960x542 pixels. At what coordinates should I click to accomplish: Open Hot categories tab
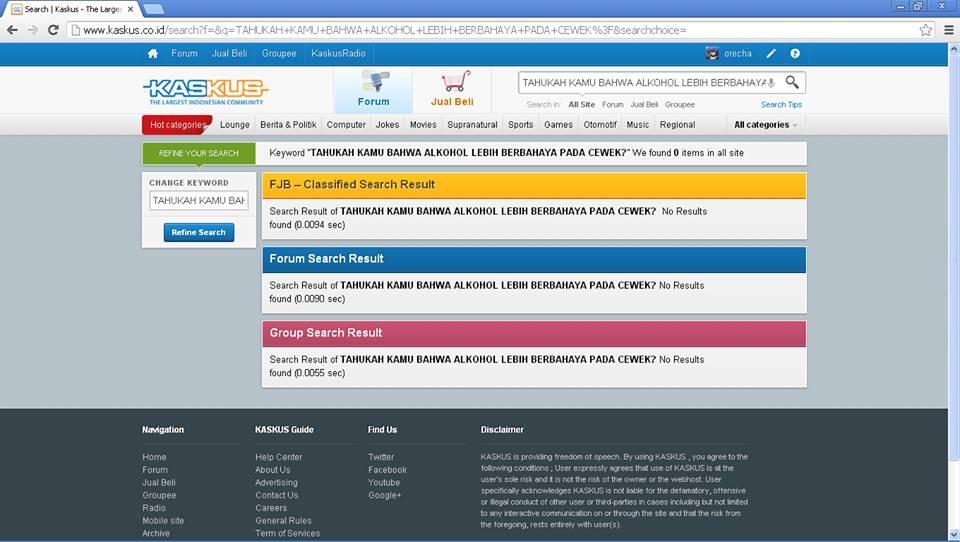pyautogui.click(x=178, y=124)
